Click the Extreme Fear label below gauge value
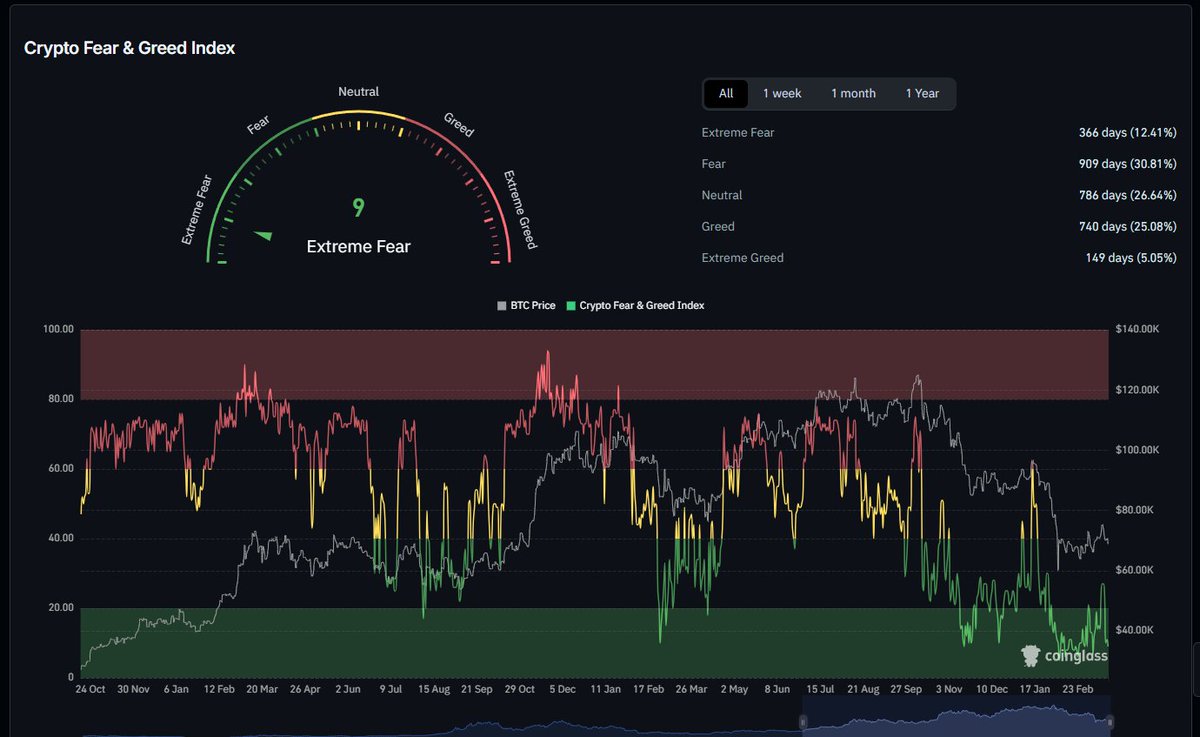This screenshot has width=1200, height=737. [358, 246]
